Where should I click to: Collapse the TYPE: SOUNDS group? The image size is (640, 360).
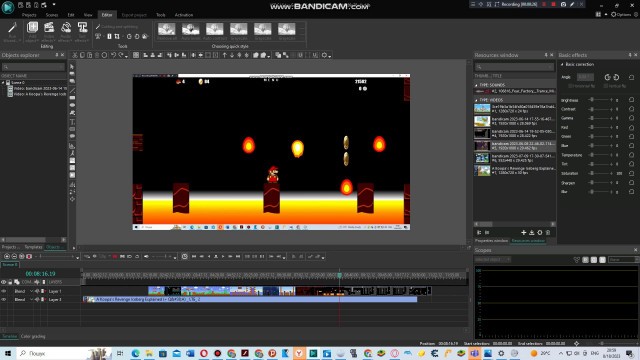(476, 85)
